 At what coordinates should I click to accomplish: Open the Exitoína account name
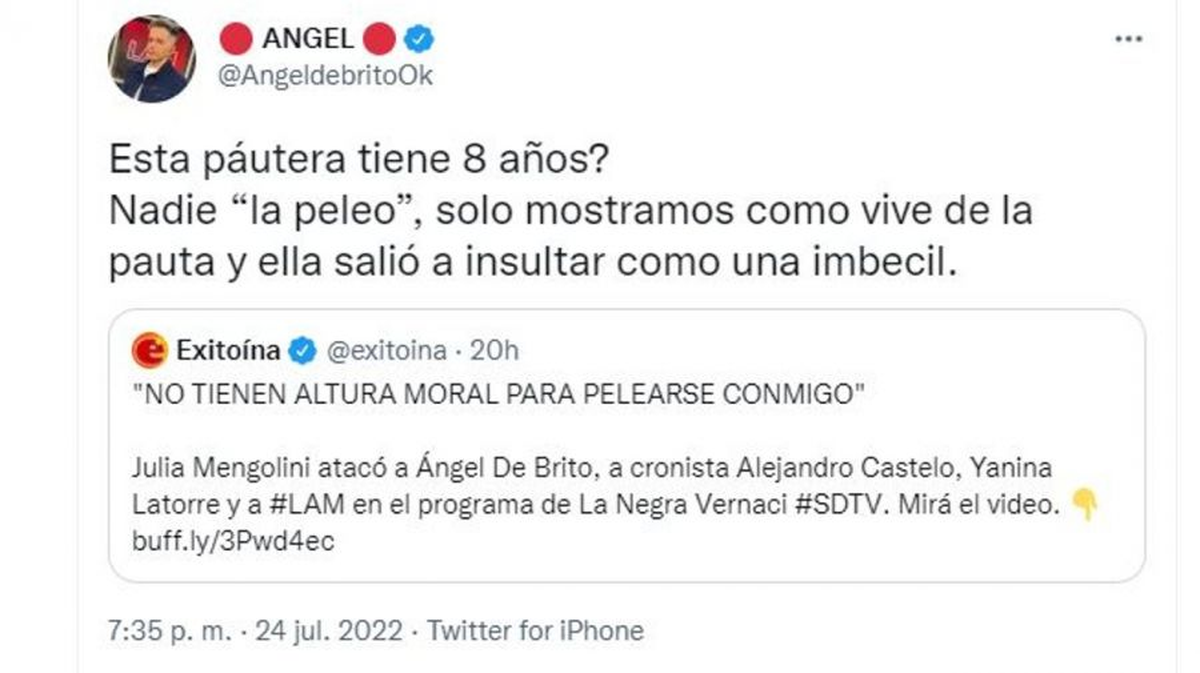[x=229, y=351]
